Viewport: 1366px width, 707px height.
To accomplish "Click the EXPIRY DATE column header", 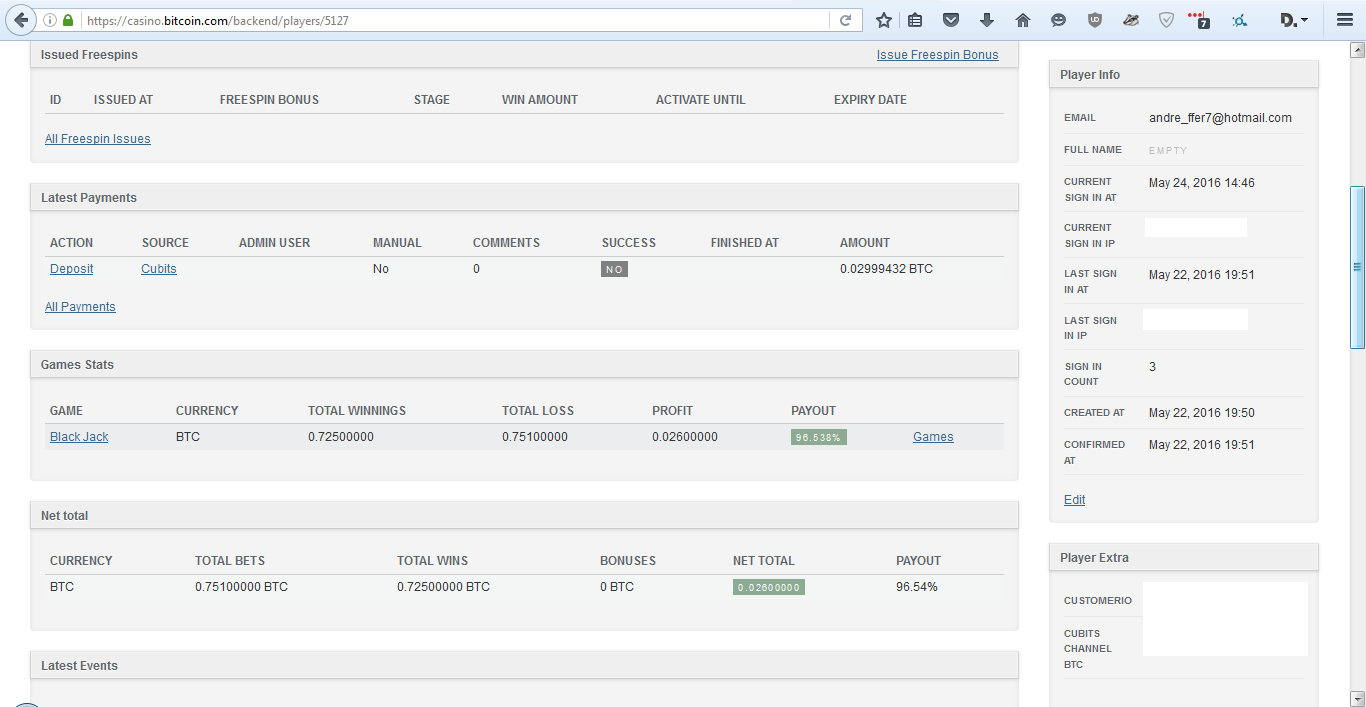I will [870, 100].
